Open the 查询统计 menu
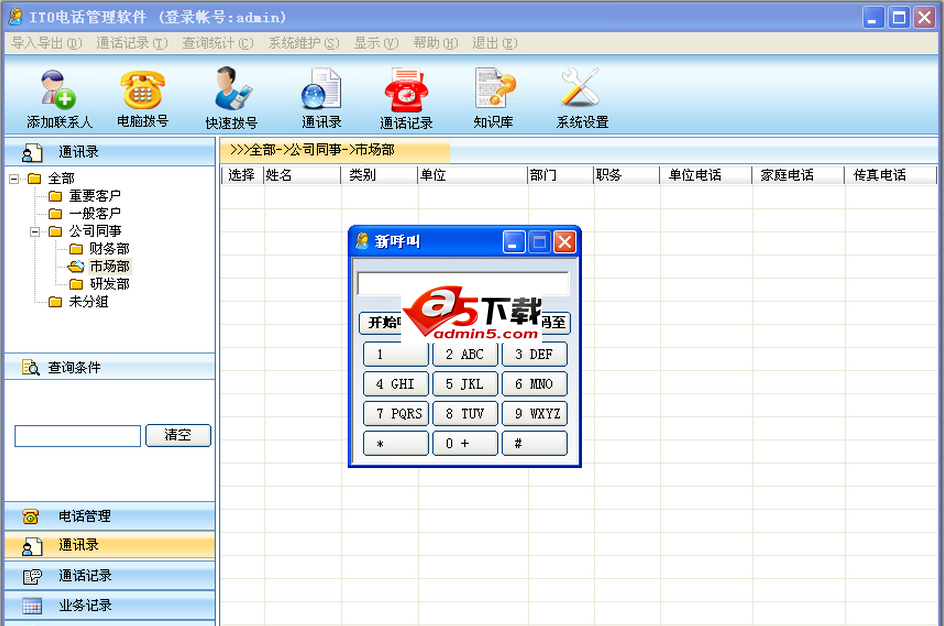The height and width of the screenshot is (626, 944). [217, 43]
